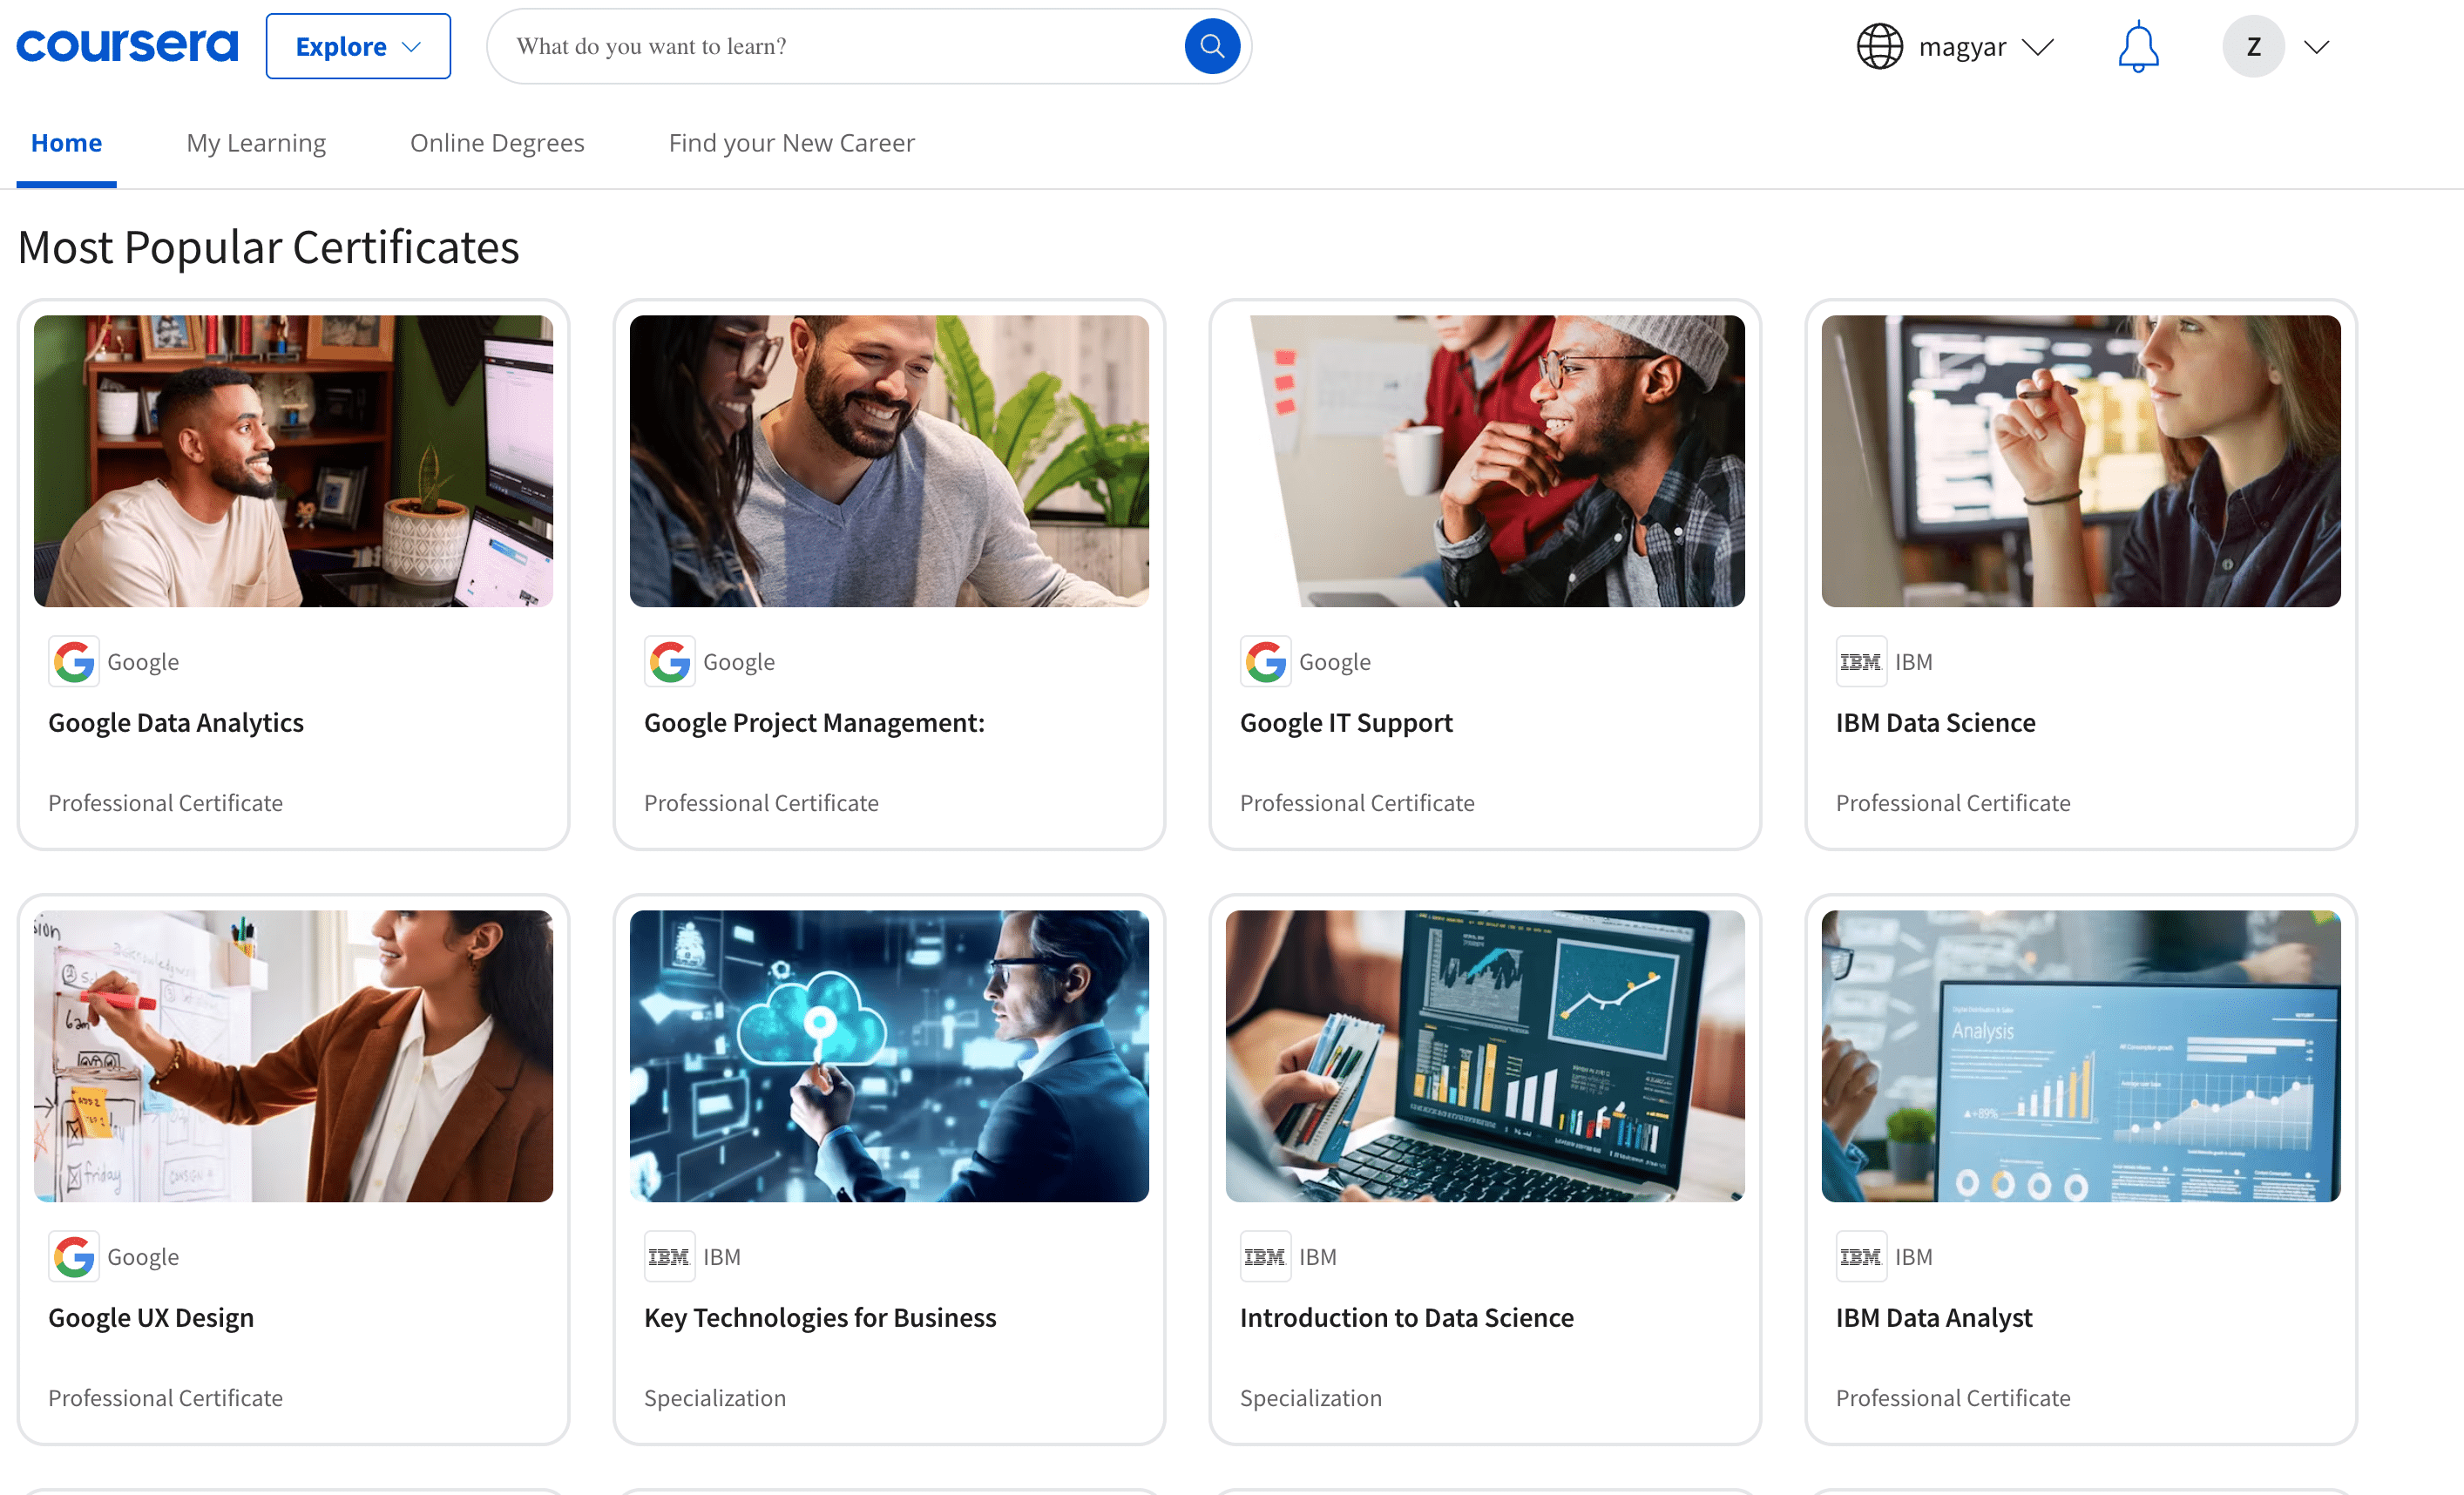Screen dimensions: 2464x1495
Task: Open notifications bell
Action: 2138,46
